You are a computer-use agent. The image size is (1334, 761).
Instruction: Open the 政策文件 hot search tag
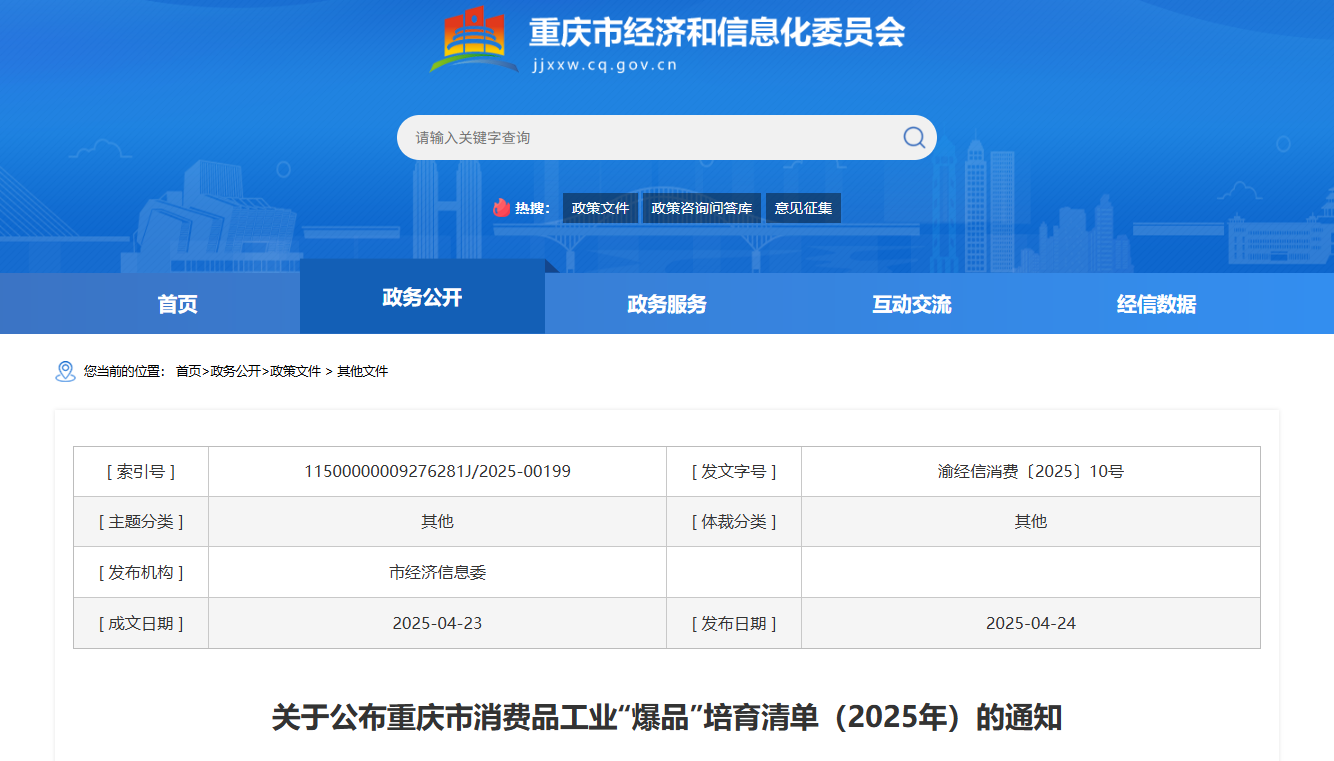coord(600,208)
